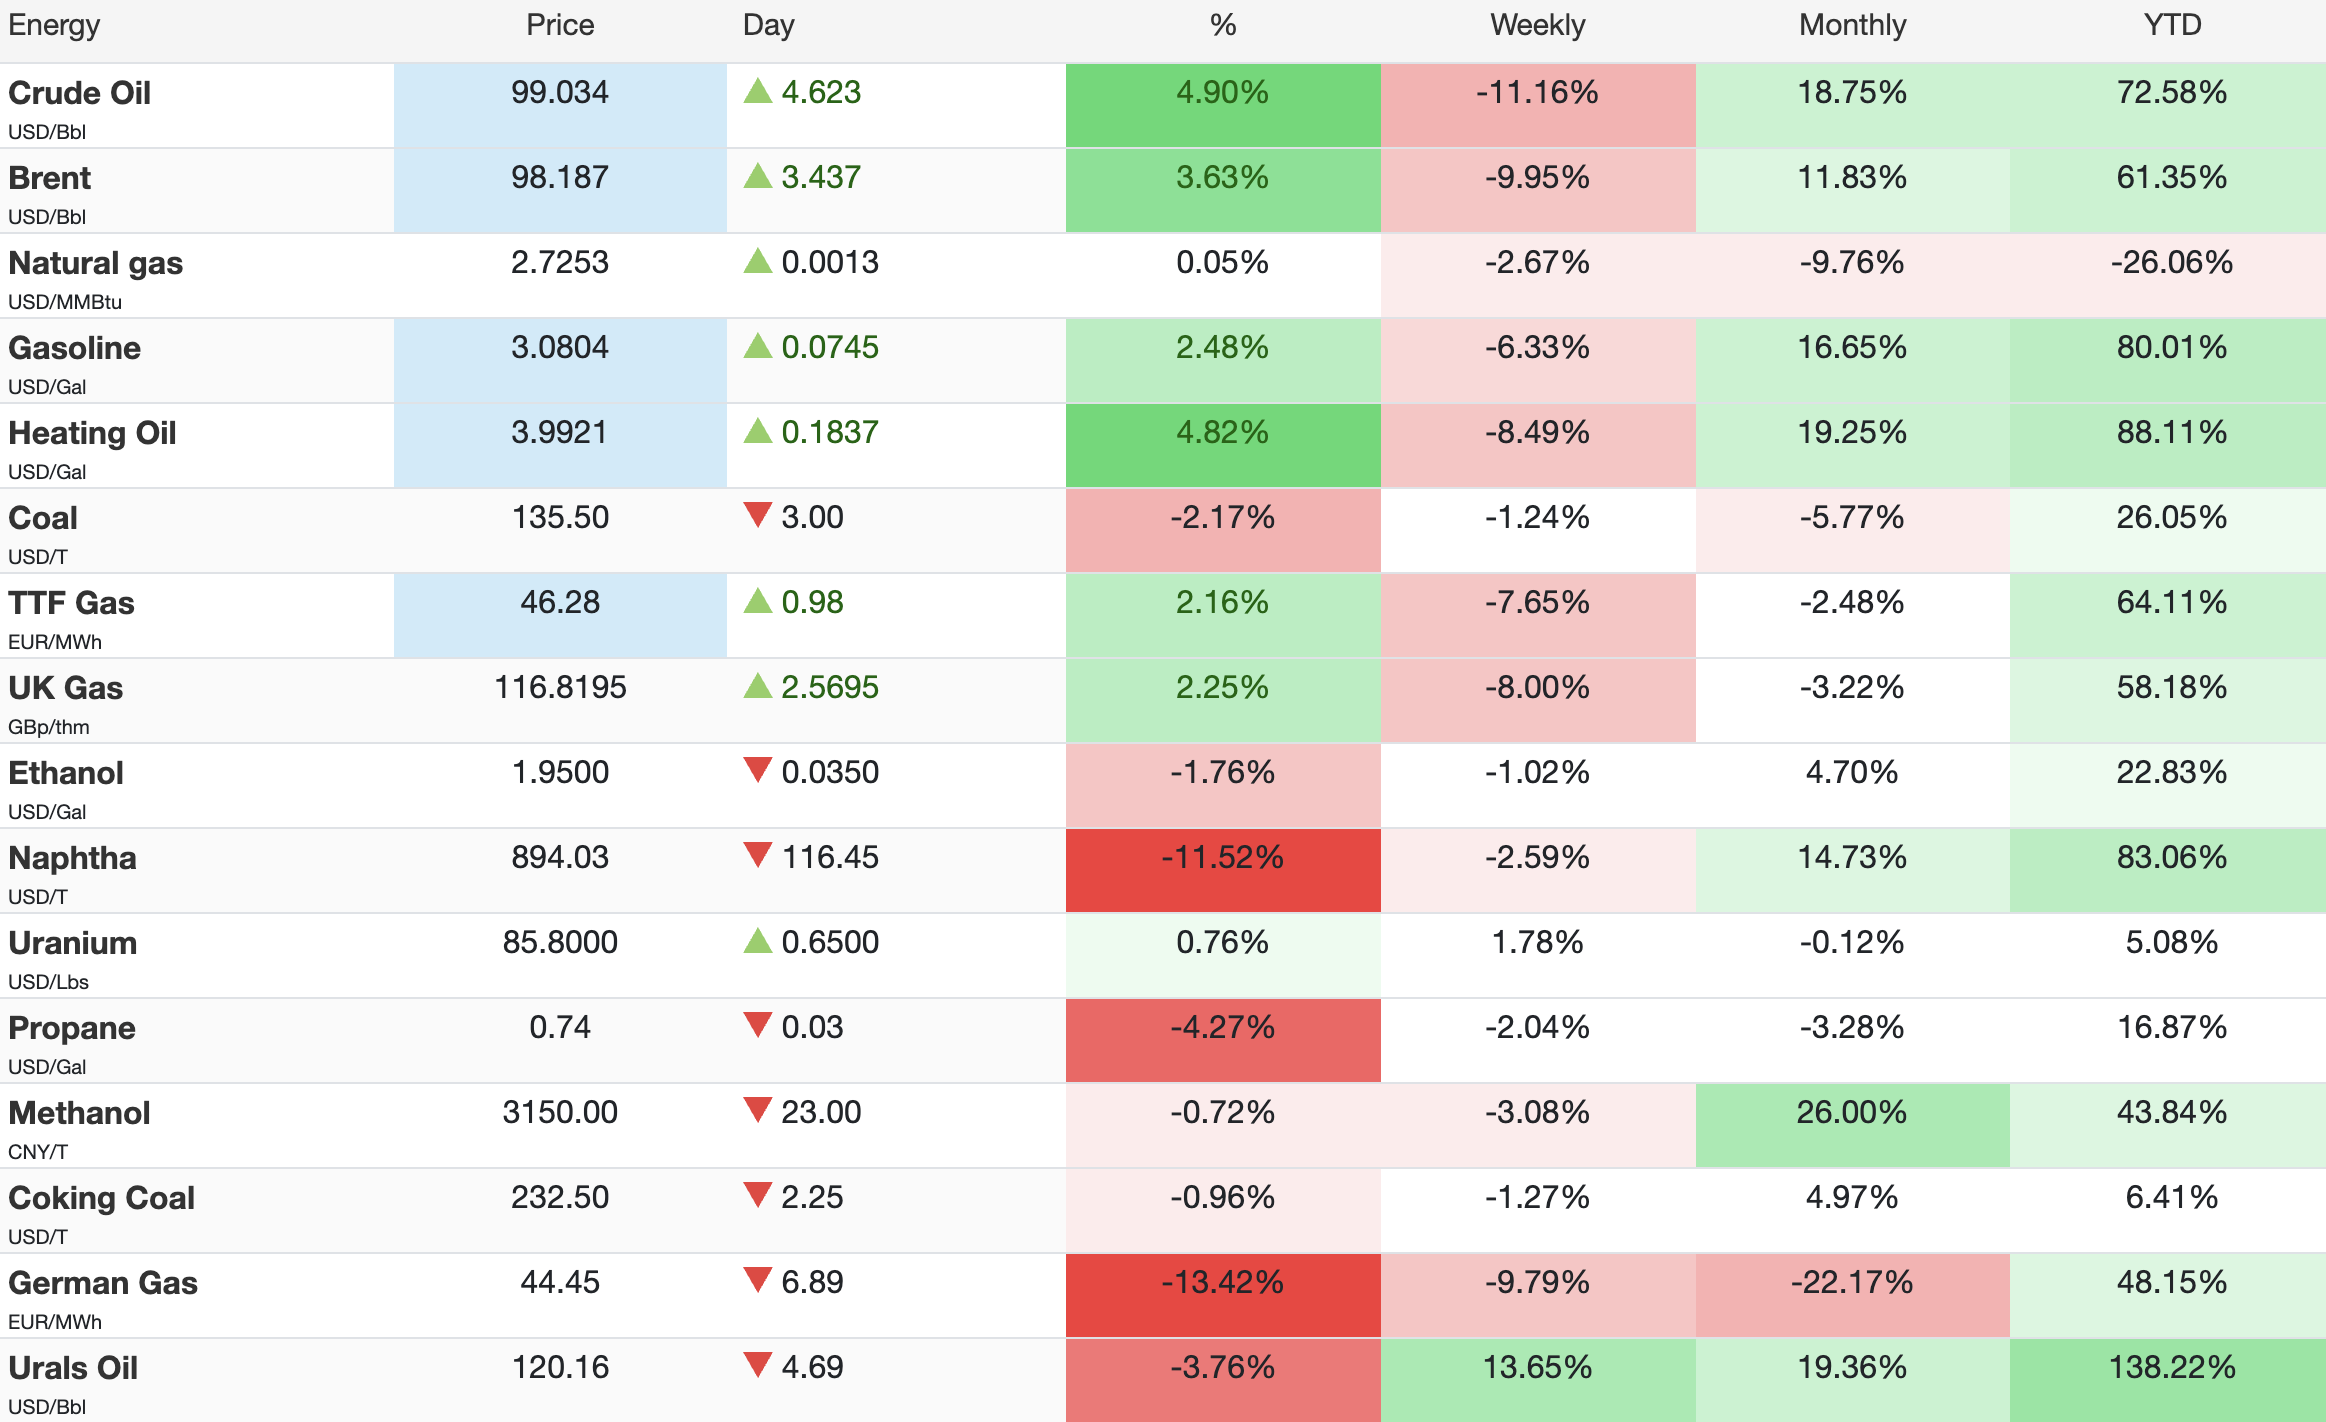Click the Energy column header
The height and width of the screenshot is (1422, 2326).
[54, 25]
